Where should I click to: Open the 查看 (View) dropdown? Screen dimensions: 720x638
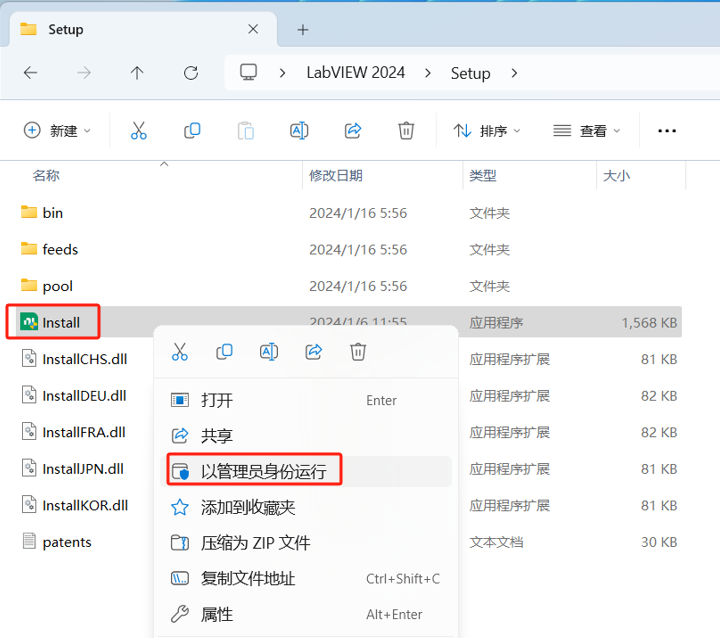point(586,131)
